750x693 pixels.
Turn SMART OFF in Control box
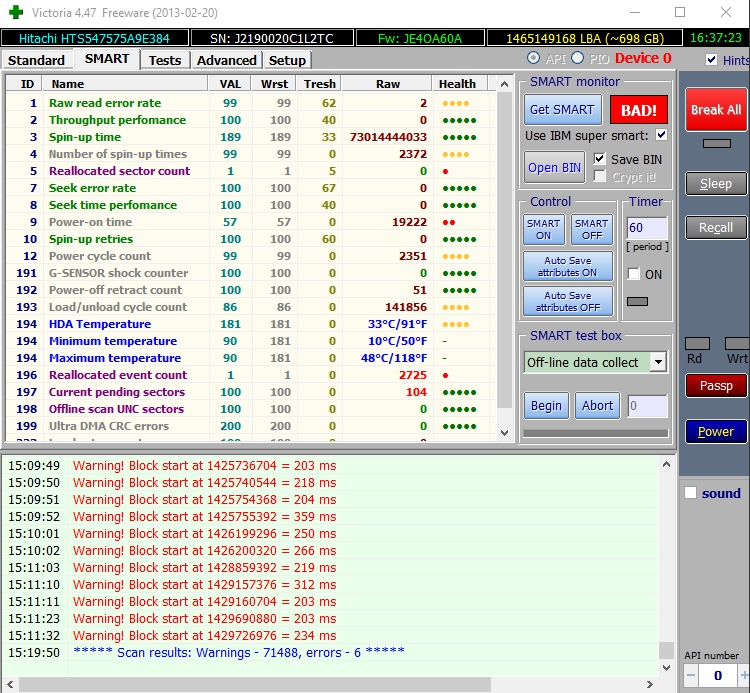pyautogui.click(x=592, y=230)
